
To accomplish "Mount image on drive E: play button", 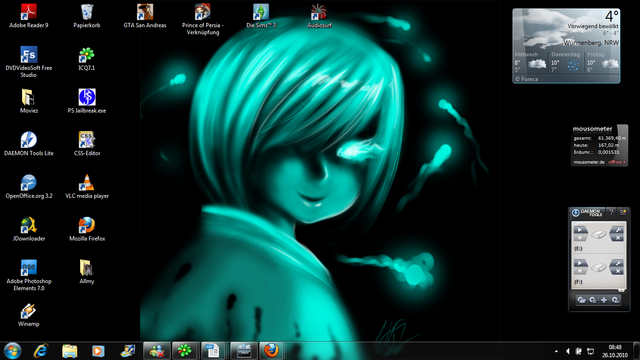I will [580, 230].
